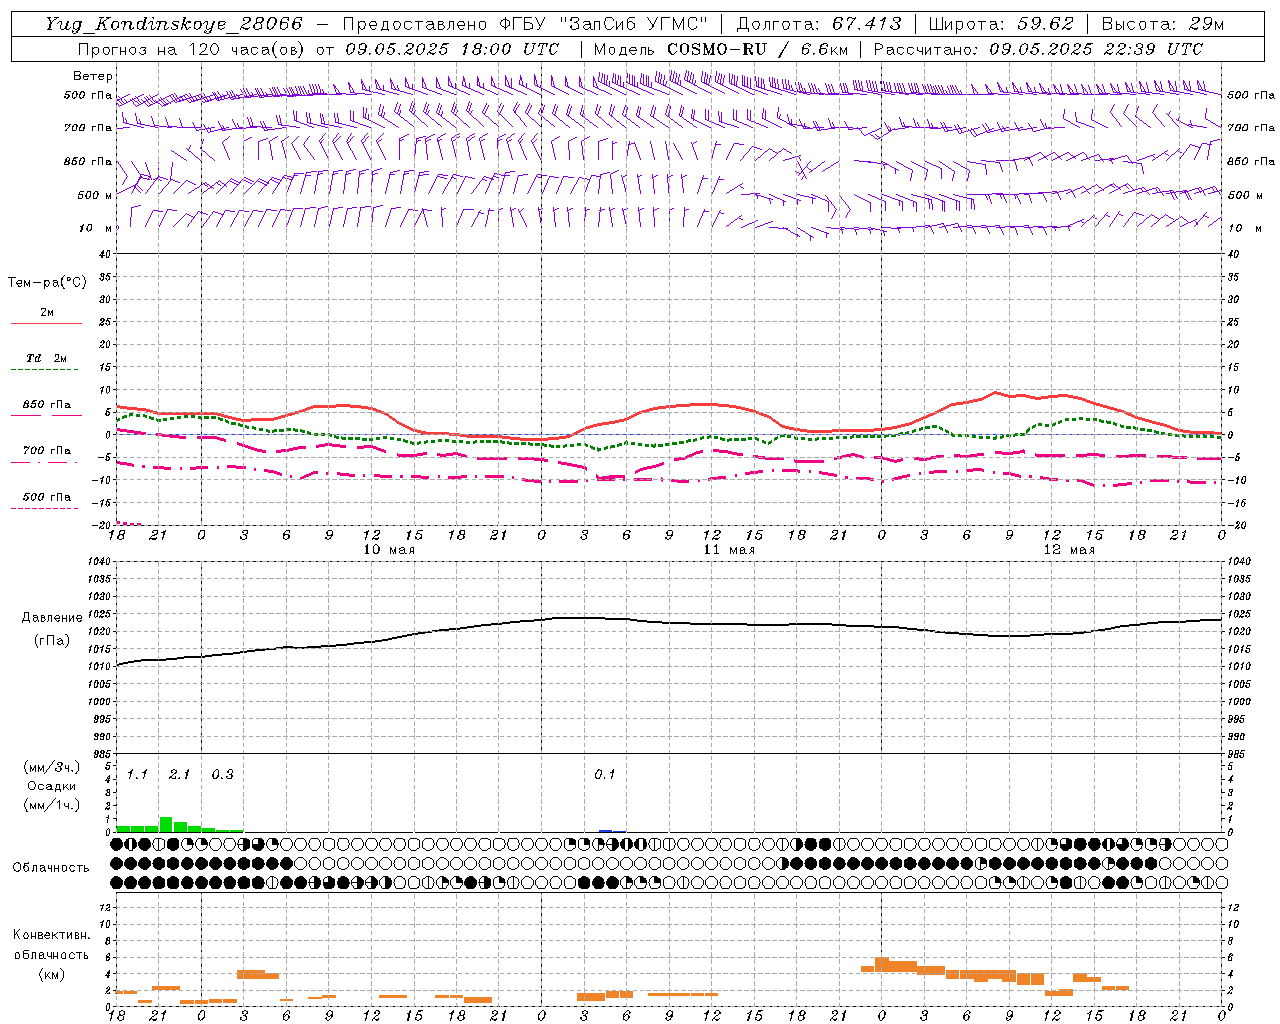Click the station title Yug_Kondinskoye_28066
This screenshot has height=1024, width=1280.
click(x=173, y=24)
